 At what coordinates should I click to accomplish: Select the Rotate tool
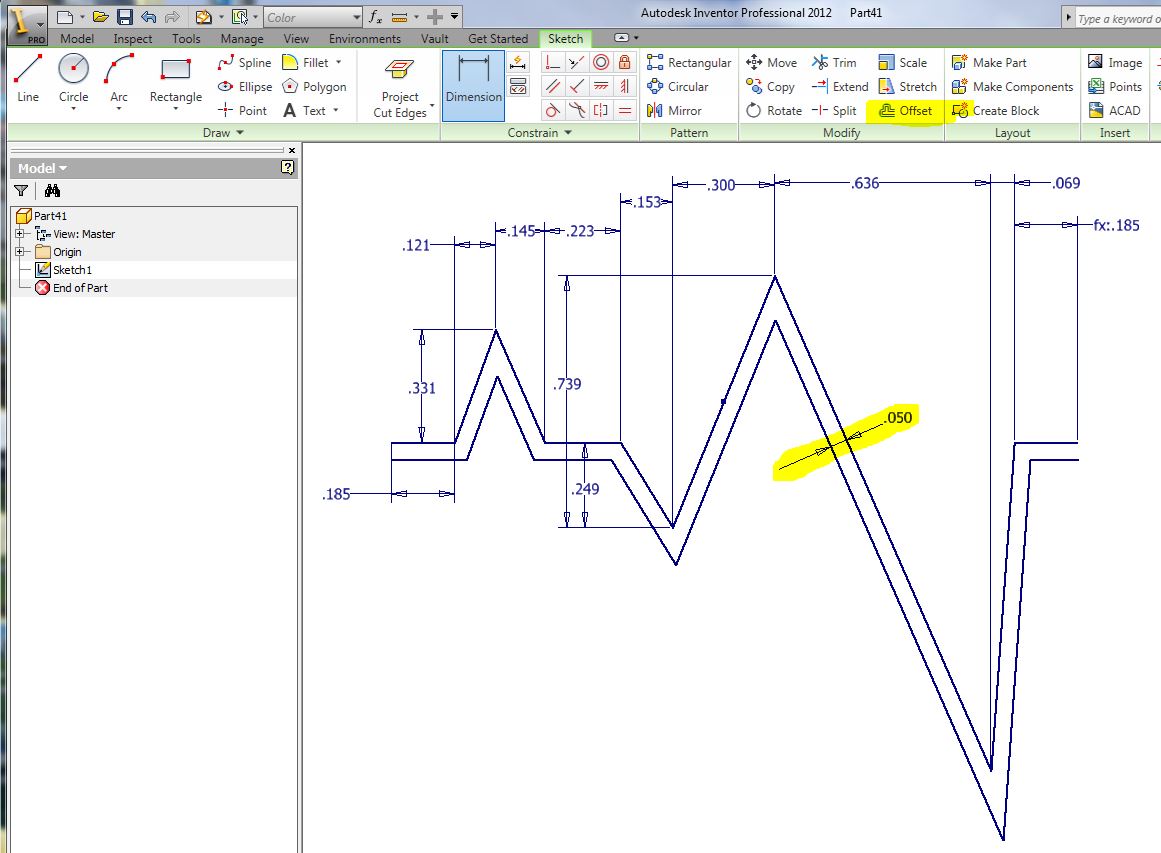pos(774,110)
